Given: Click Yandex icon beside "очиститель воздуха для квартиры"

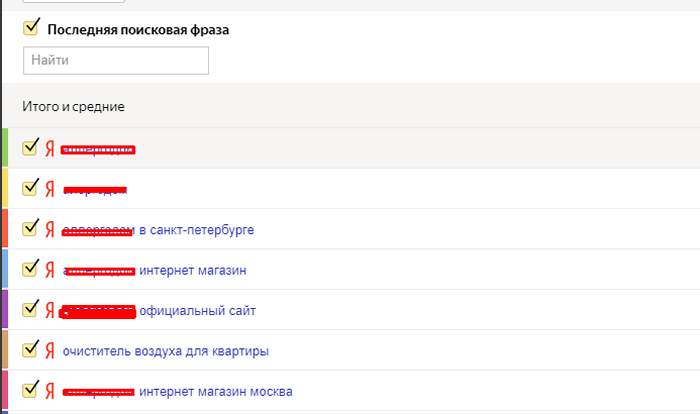Looking at the screenshot, I should tap(48, 350).
